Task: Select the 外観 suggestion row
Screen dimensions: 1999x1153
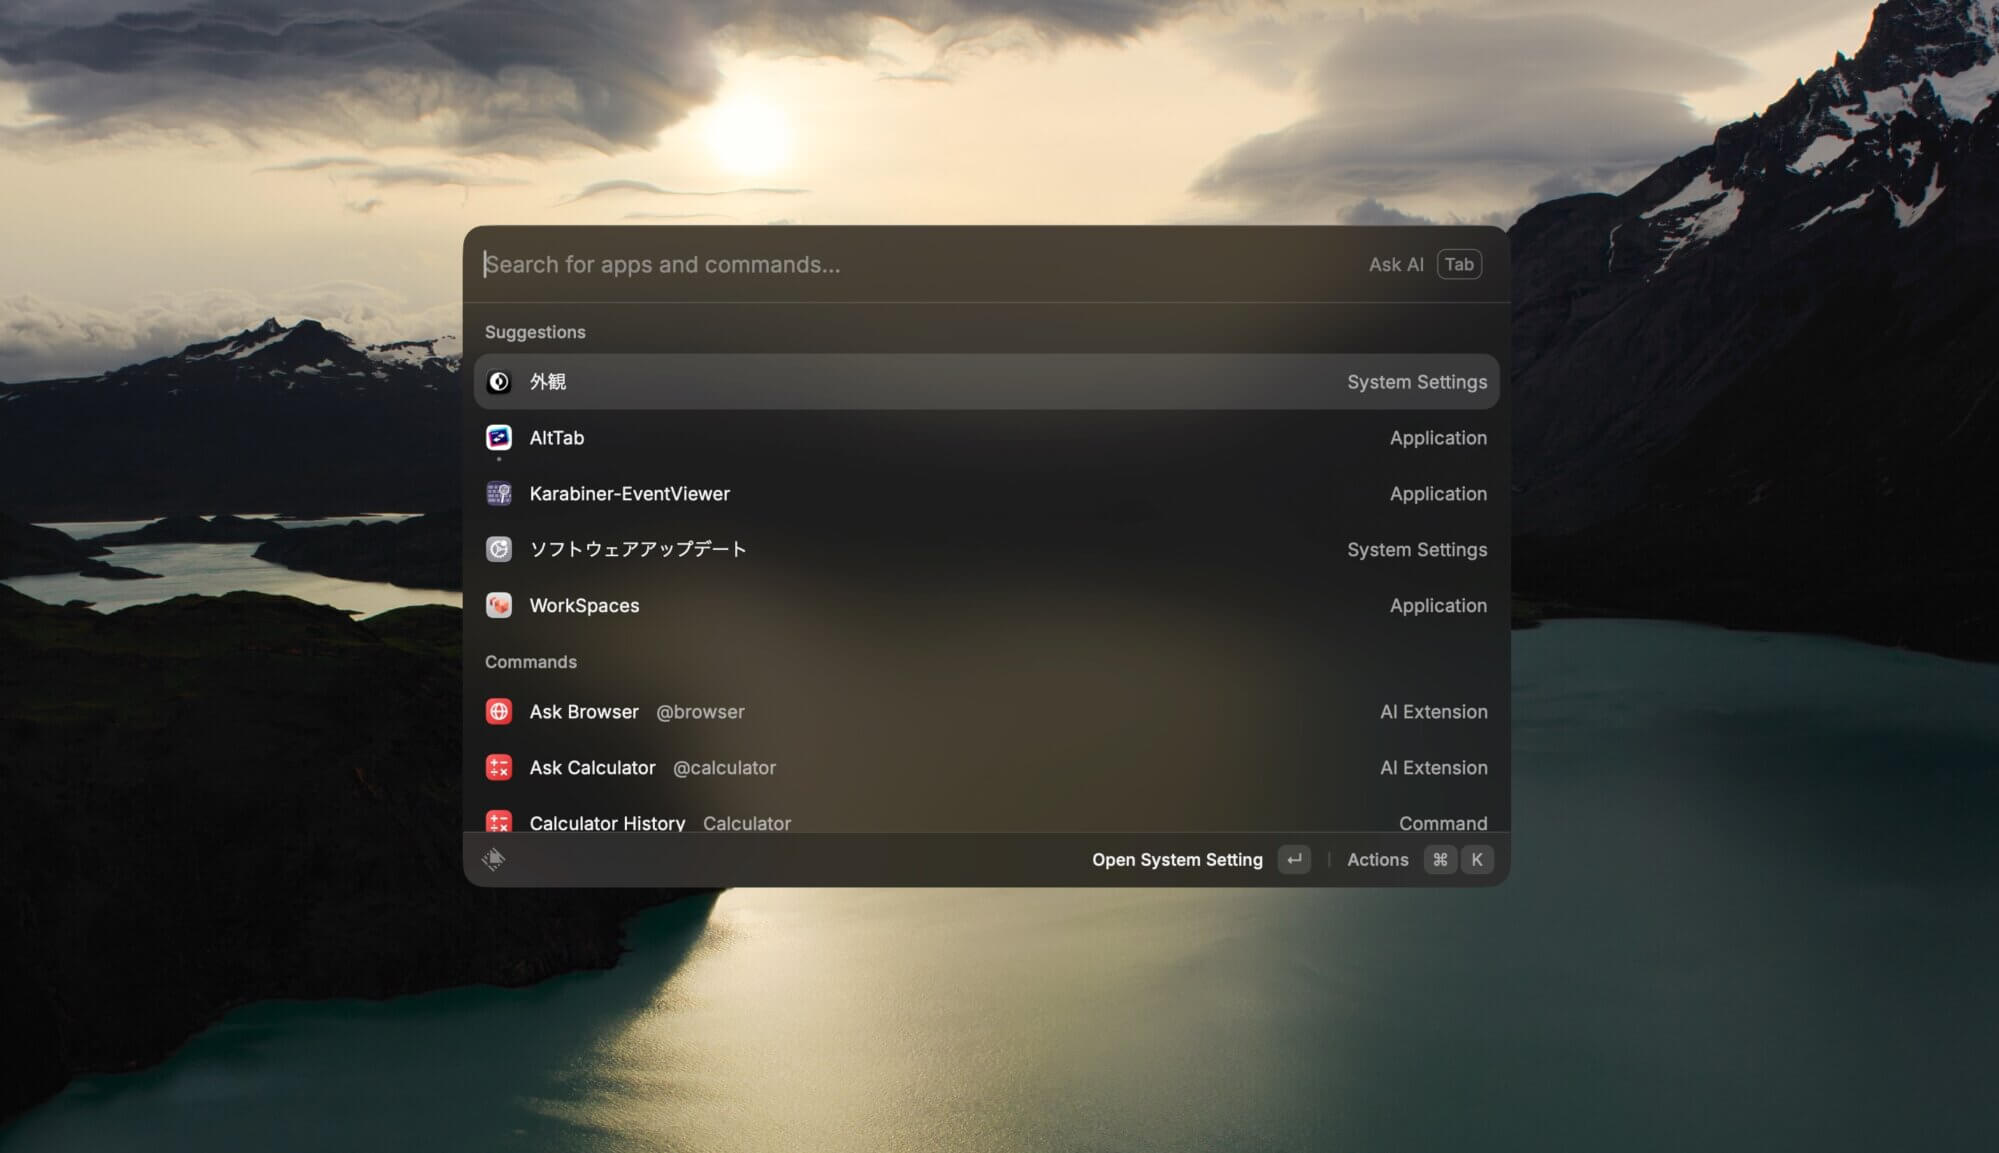Action: click(x=986, y=382)
